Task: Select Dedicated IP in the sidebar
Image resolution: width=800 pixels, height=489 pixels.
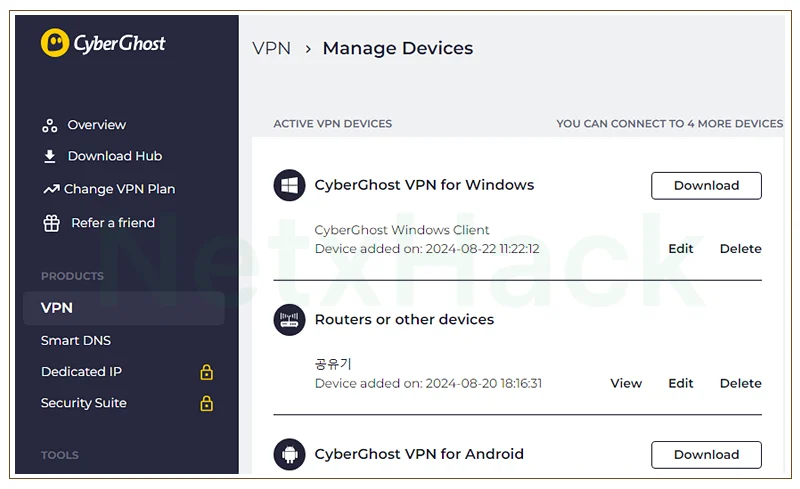Action: coord(81,372)
